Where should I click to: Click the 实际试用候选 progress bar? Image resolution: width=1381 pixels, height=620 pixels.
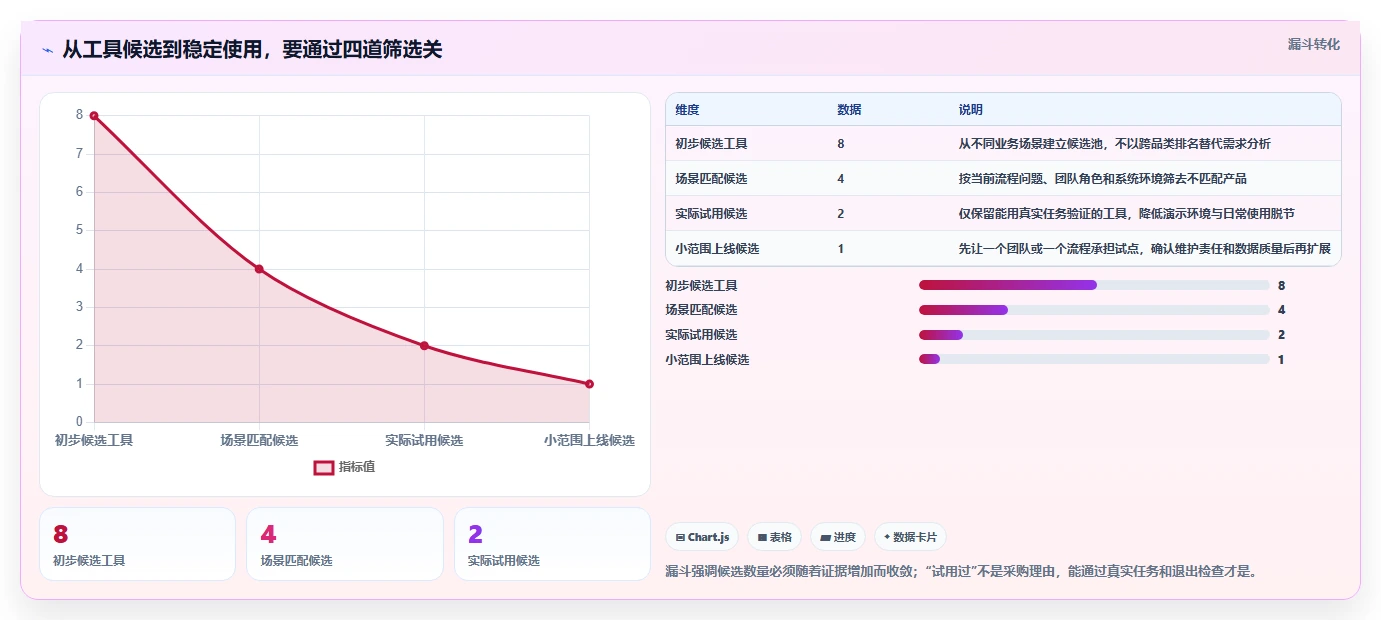(x=1094, y=335)
